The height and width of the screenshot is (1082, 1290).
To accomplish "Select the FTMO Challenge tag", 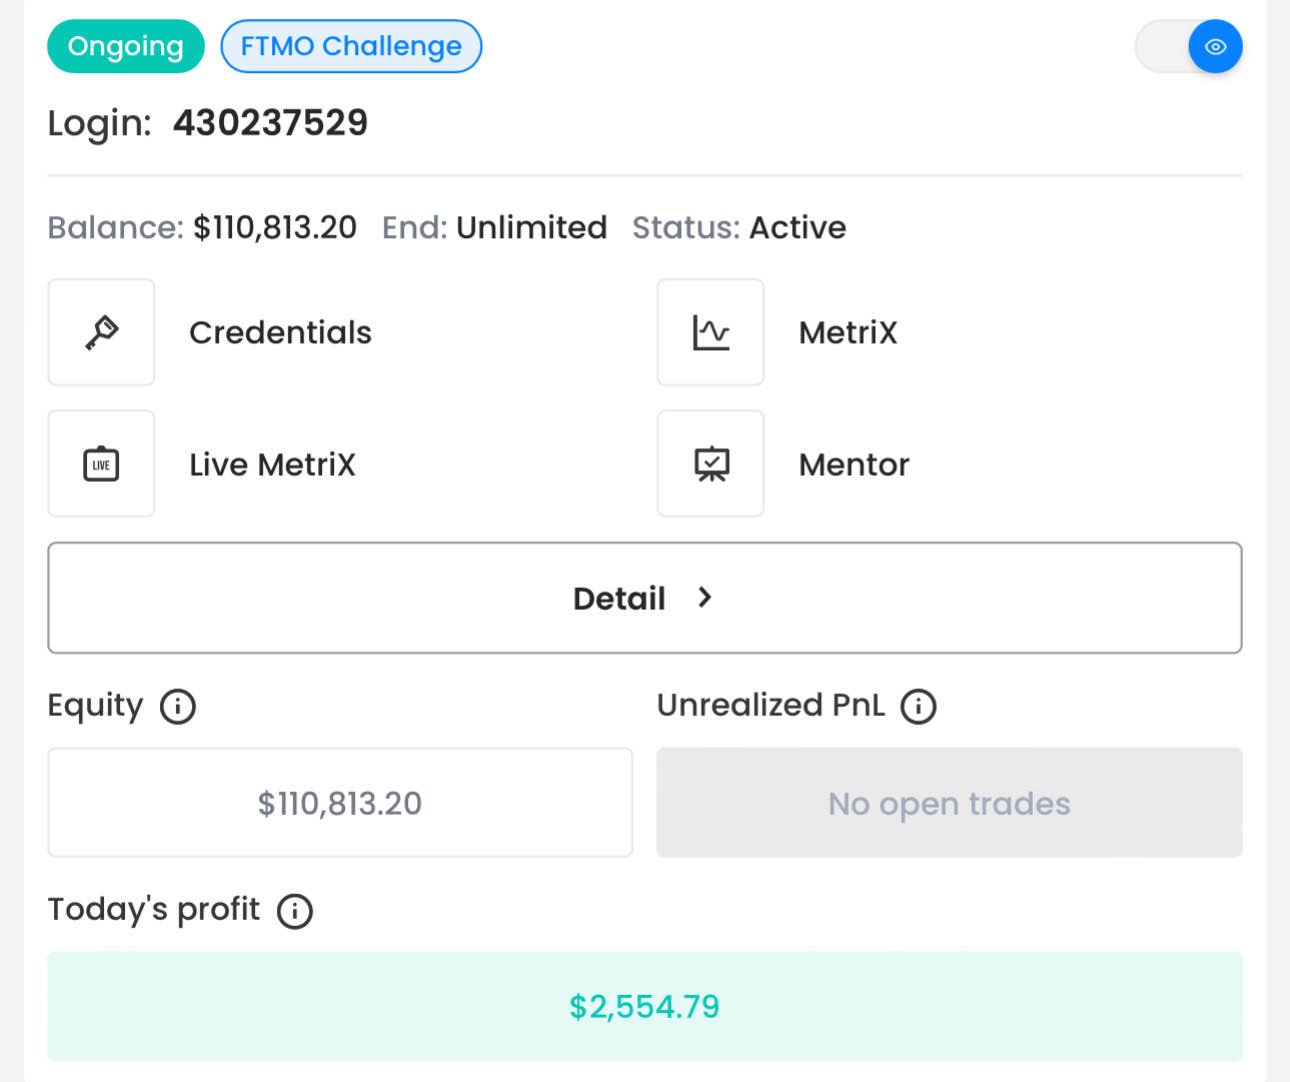I will (x=351, y=47).
